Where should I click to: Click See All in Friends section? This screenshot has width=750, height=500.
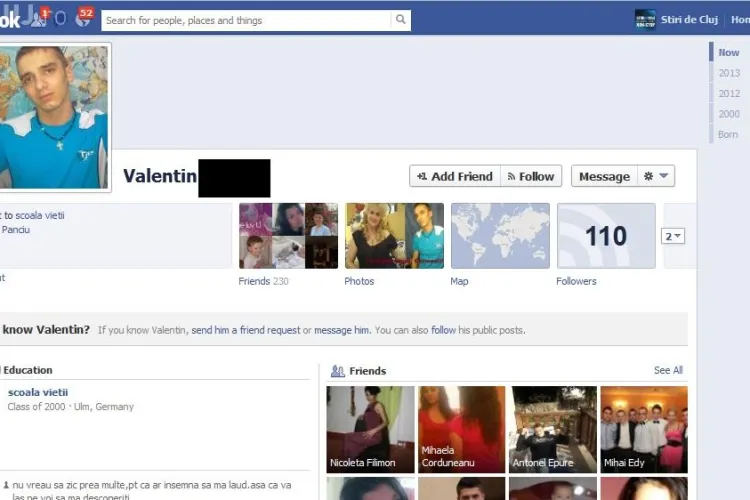tap(668, 370)
